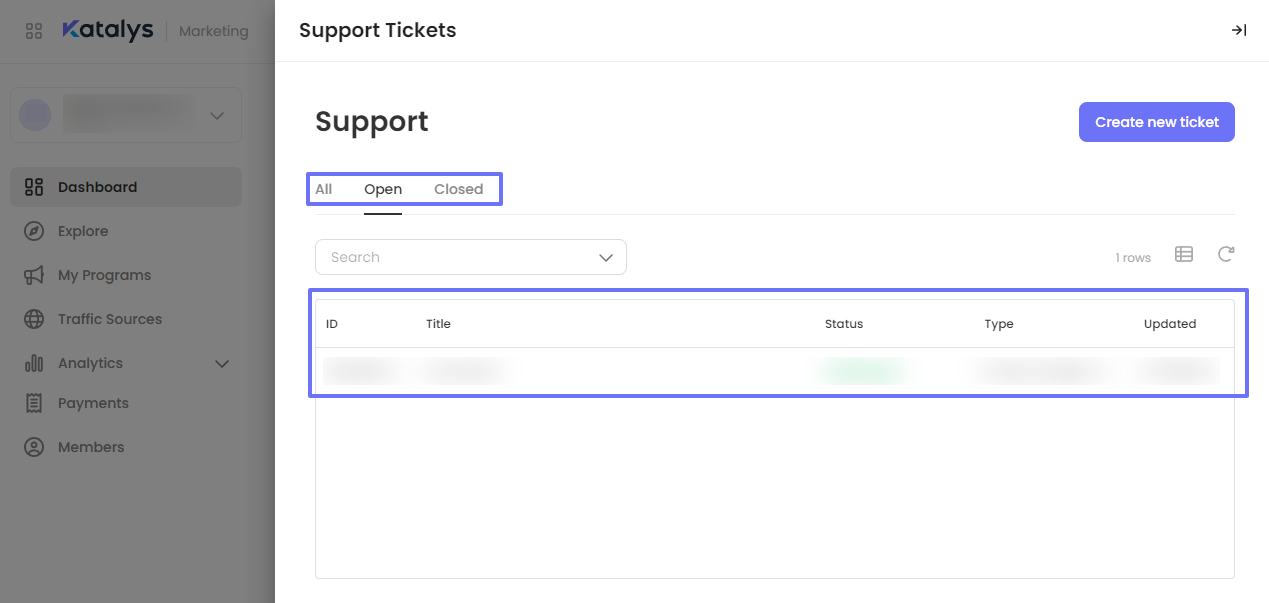Image resolution: width=1269 pixels, height=603 pixels.
Task: Go to Dashboard in the sidebar
Action: [x=97, y=187]
